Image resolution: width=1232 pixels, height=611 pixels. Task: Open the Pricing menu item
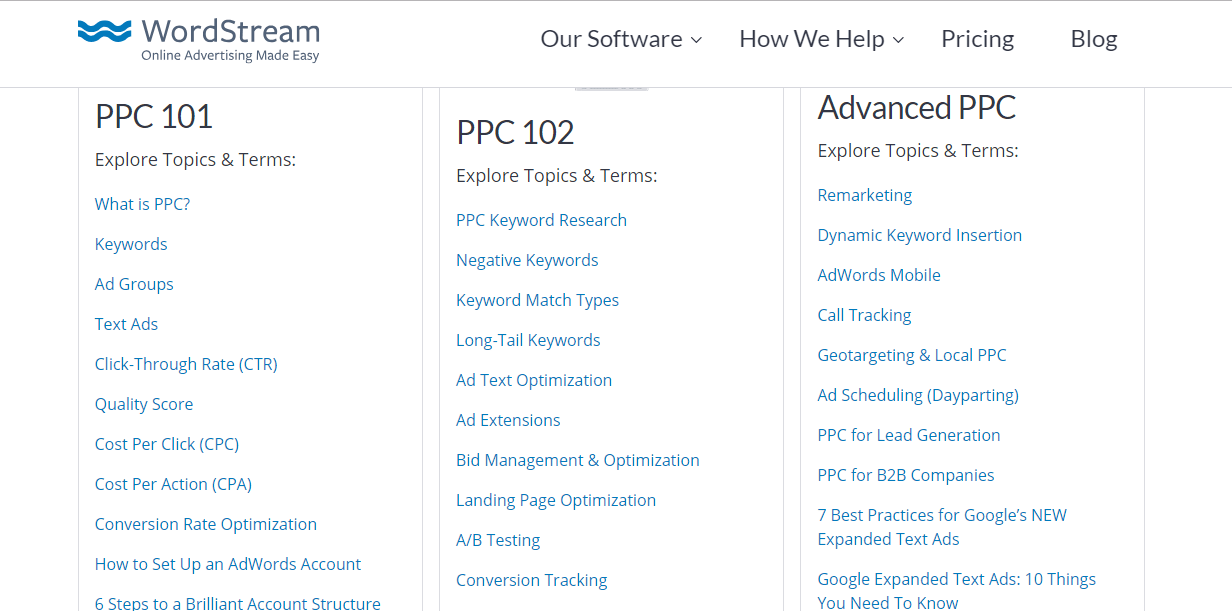977,39
